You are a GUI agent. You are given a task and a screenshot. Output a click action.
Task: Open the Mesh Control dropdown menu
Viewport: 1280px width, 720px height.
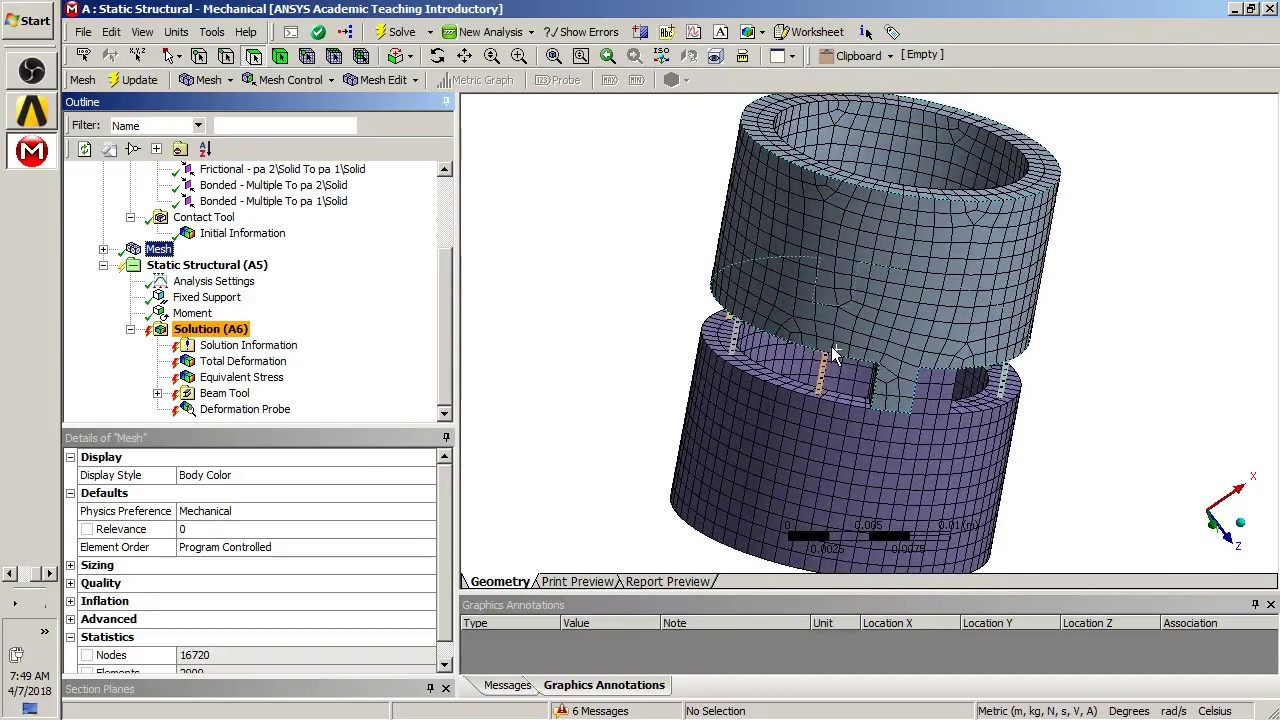[288, 80]
